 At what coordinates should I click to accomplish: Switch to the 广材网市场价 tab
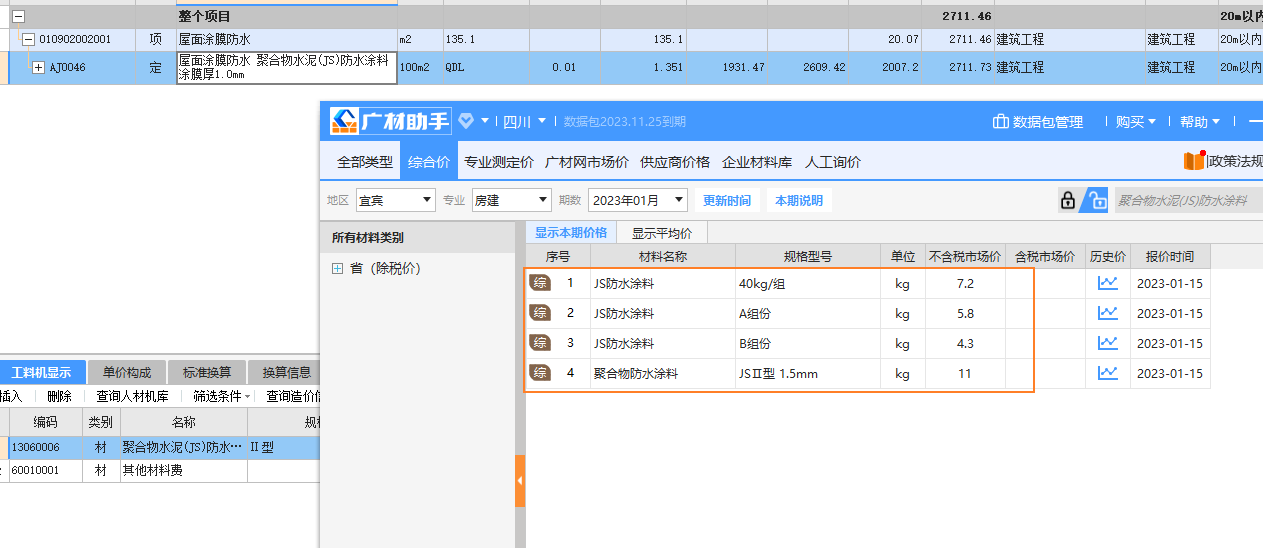click(x=586, y=162)
